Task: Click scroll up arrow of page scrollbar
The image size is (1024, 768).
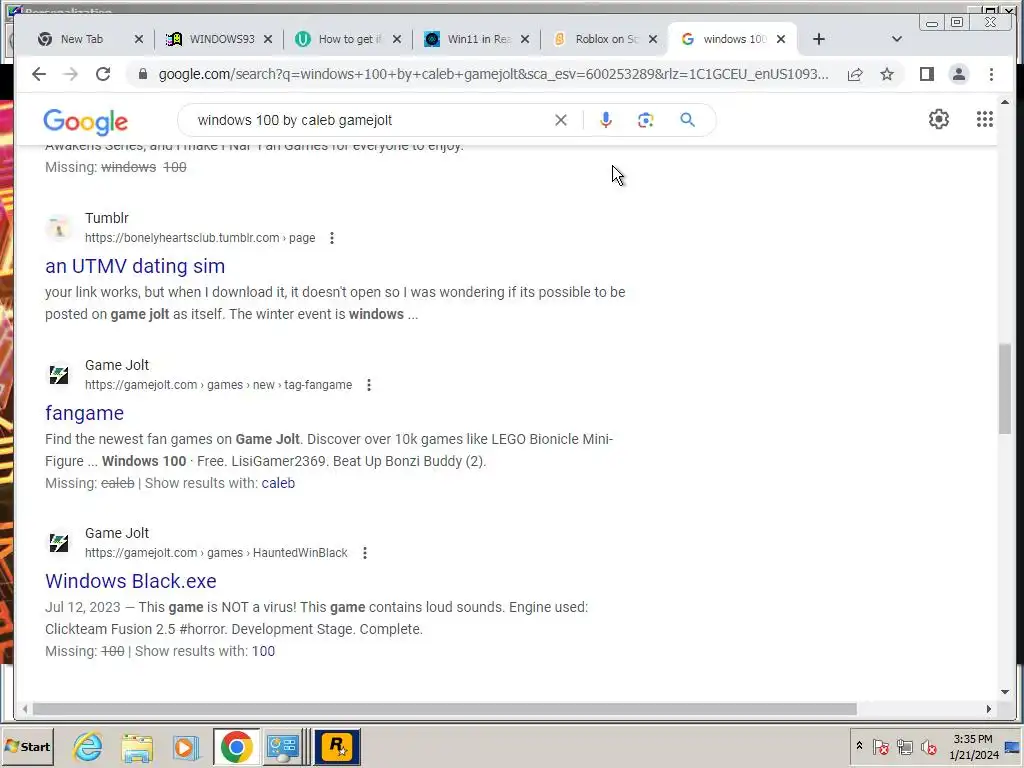Action: (x=1004, y=103)
